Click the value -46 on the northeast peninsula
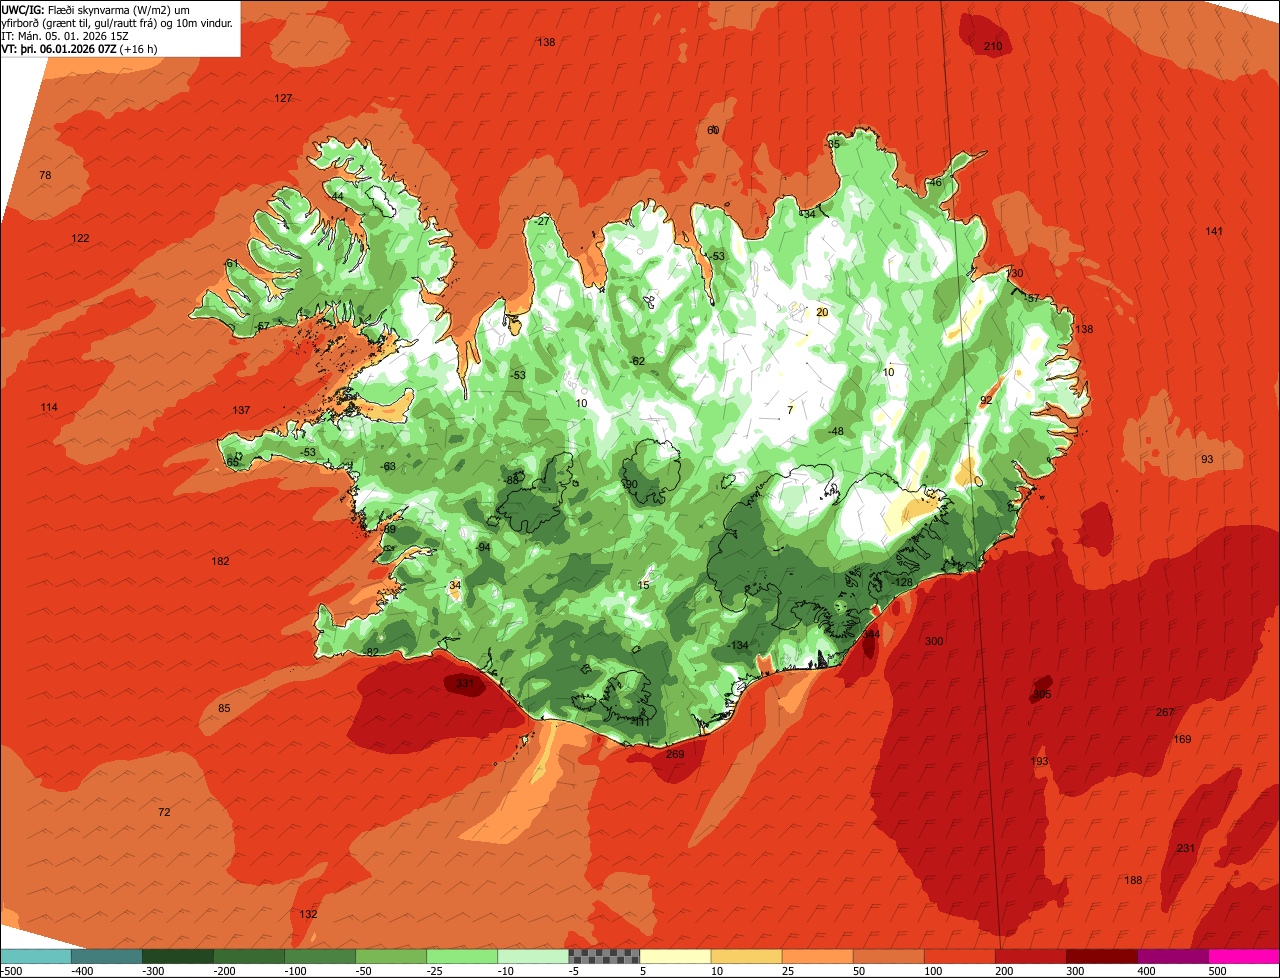The image size is (1280, 978). pos(934,183)
